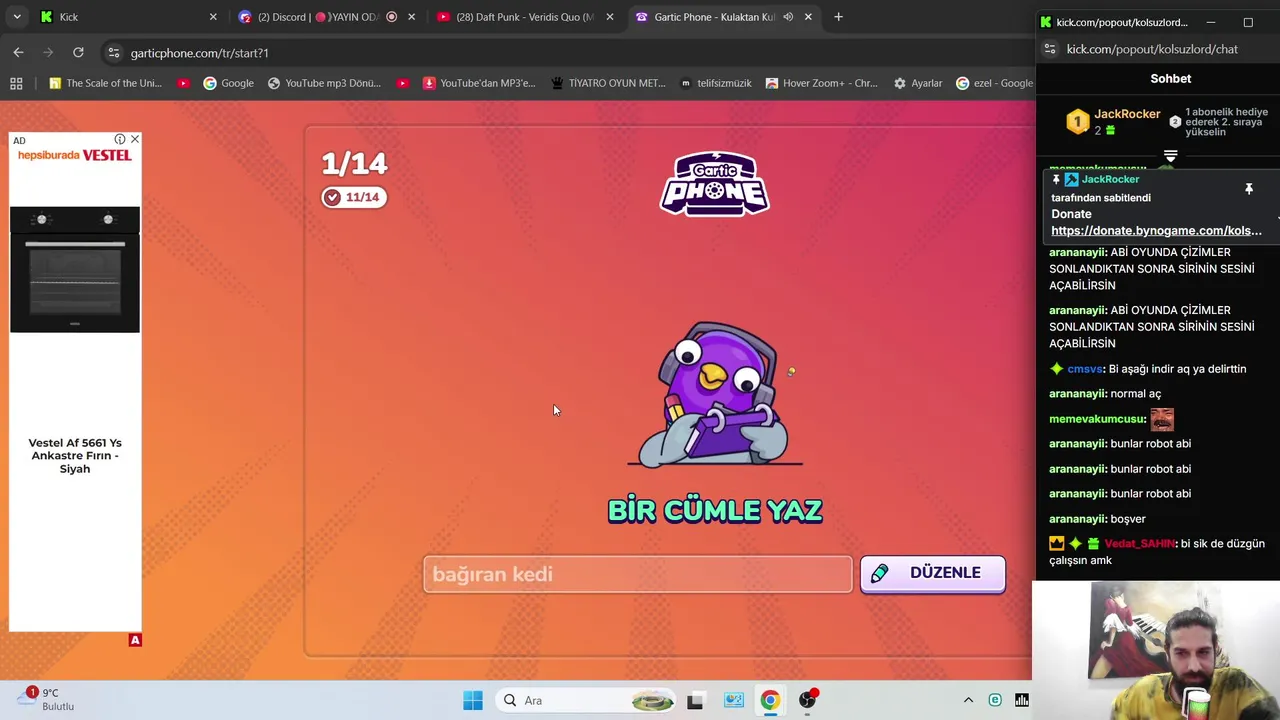The width and height of the screenshot is (1280, 720).
Task: Click YouTube icon bookmark before Google bookmark
Action: coord(183,83)
